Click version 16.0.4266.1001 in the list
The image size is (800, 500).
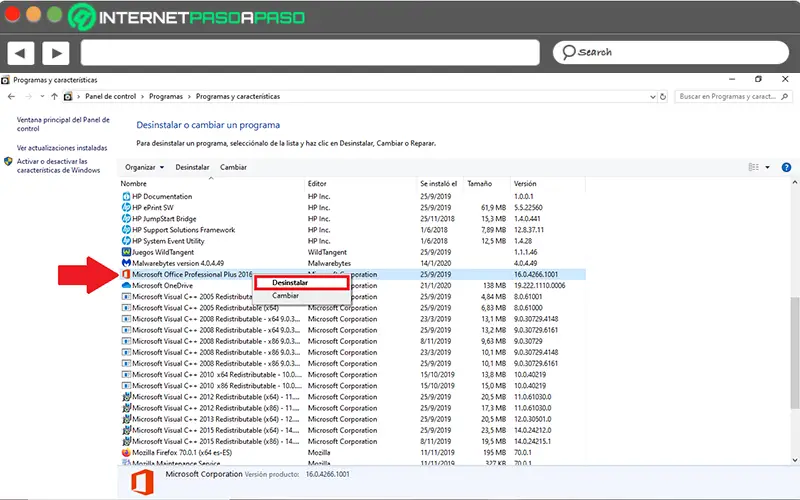click(536, 274)
